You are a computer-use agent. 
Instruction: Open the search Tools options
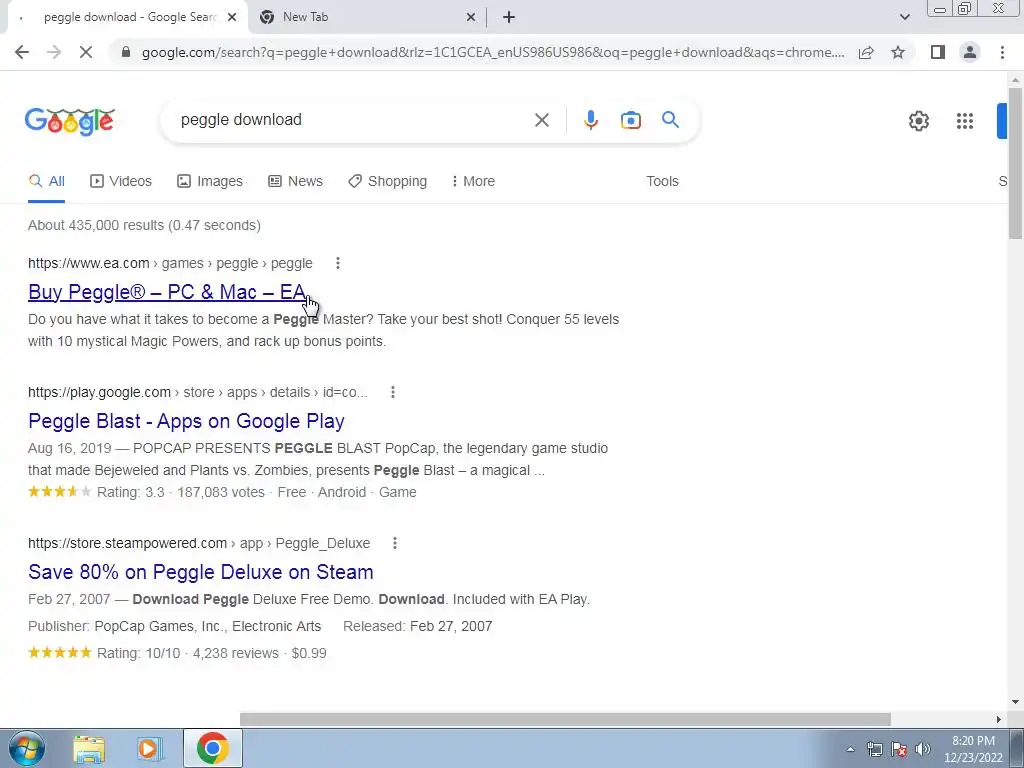(x=662, y=182)
